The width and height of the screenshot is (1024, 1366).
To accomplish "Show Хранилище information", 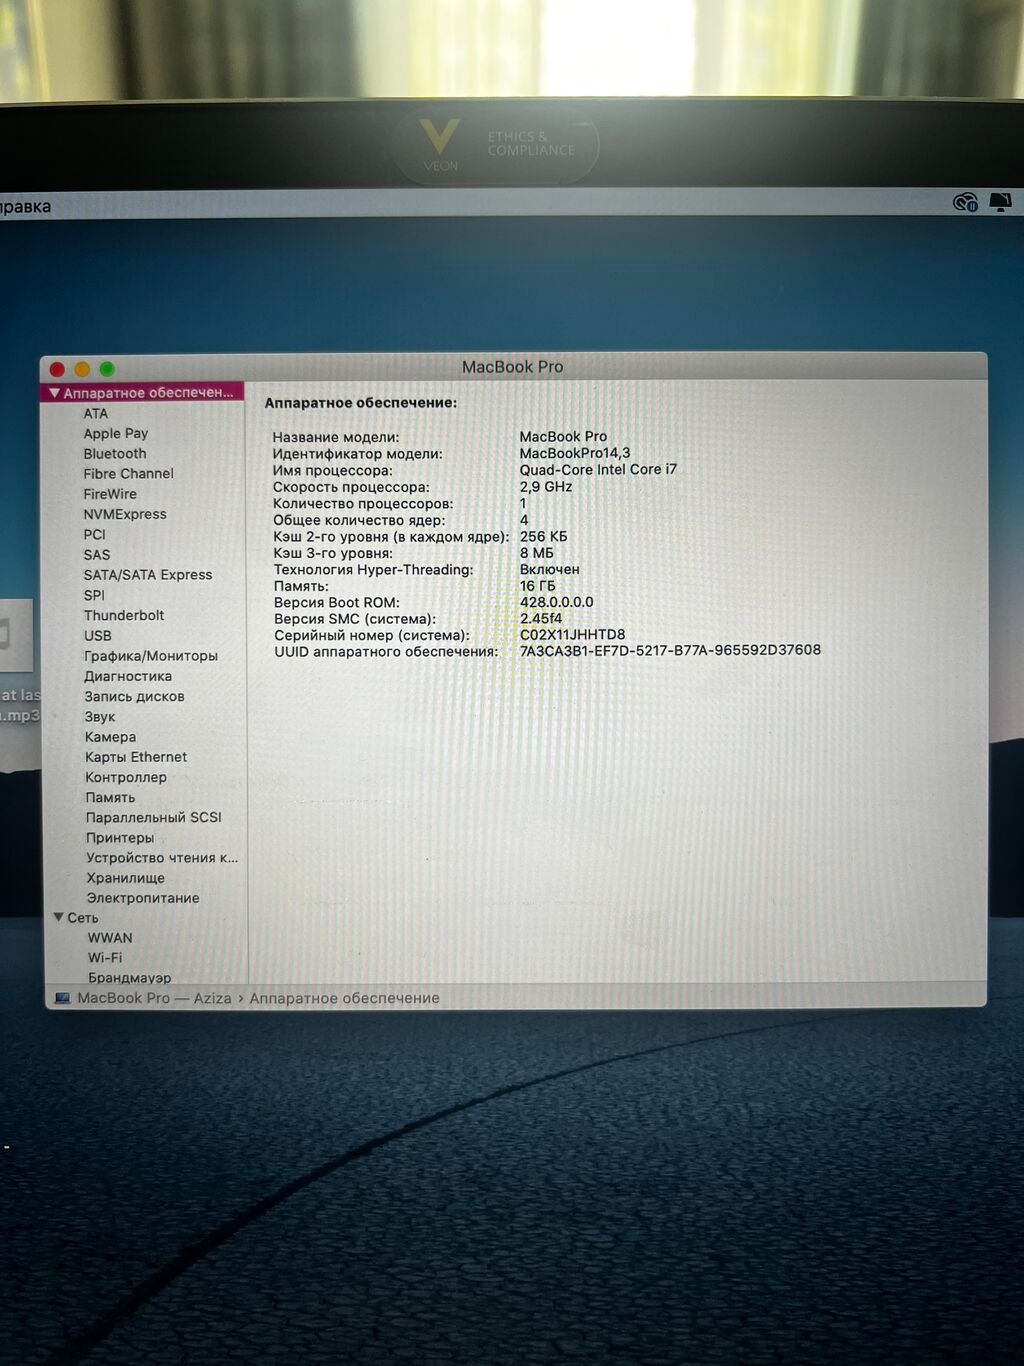I will 126,878.
